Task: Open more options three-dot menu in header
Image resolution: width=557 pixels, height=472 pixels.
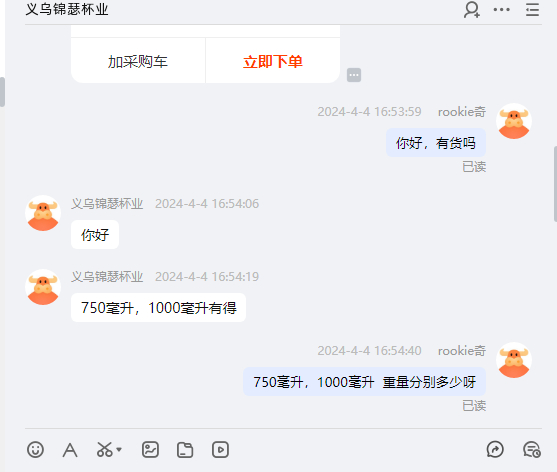Action: click(x=502, y=10)
